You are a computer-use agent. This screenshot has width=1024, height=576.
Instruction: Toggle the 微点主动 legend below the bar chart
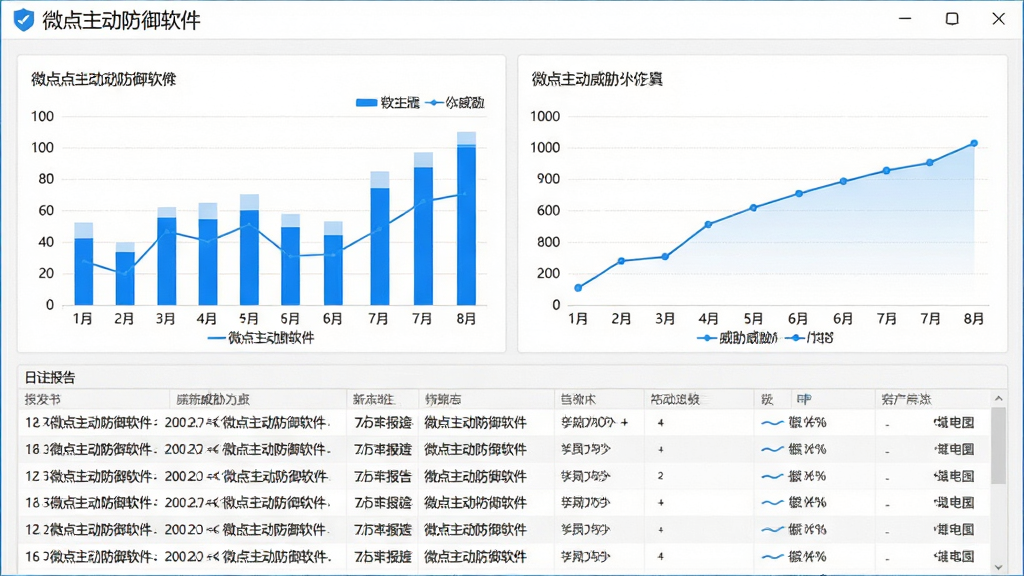click(261, 338)
